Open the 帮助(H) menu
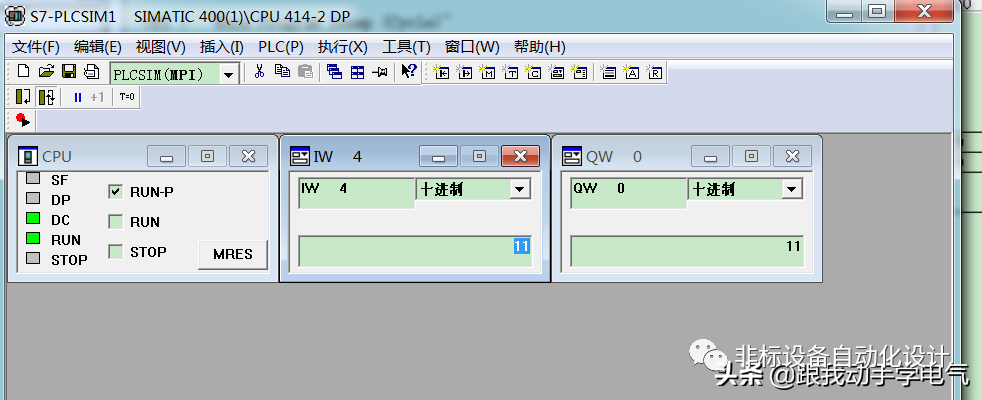 coord(540,47)
